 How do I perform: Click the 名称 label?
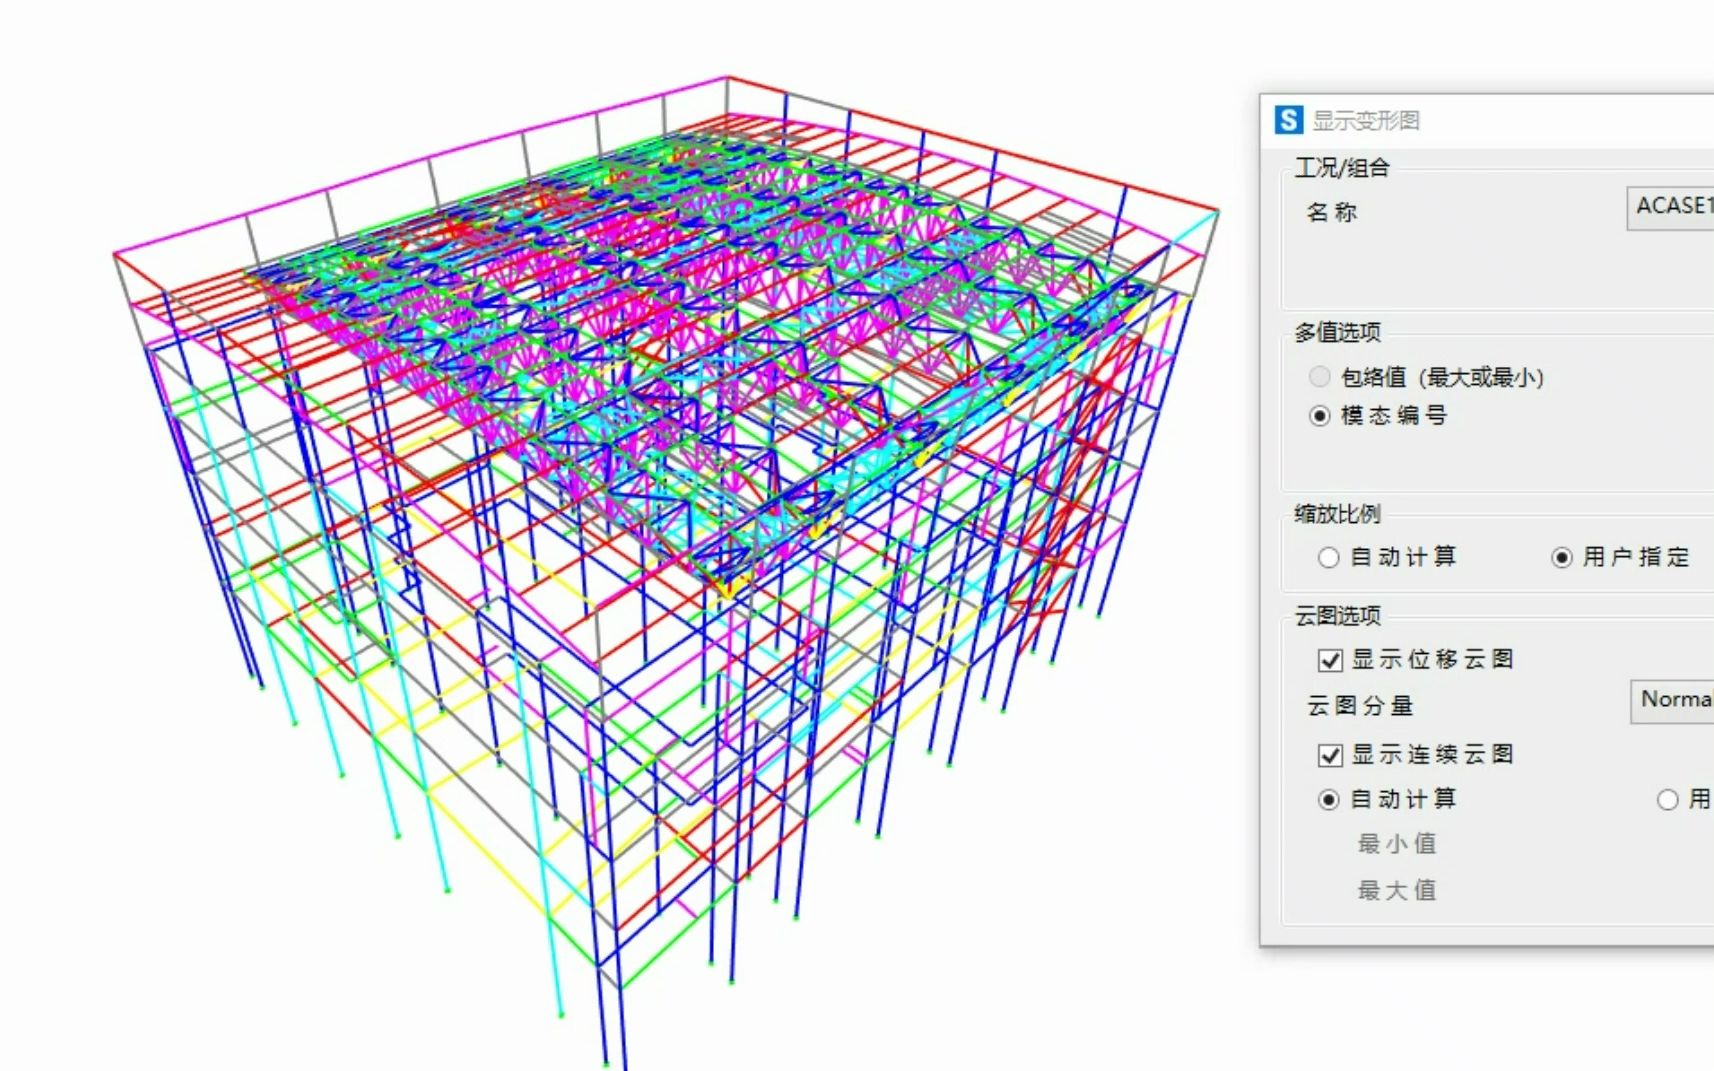tap(1331, 212)
